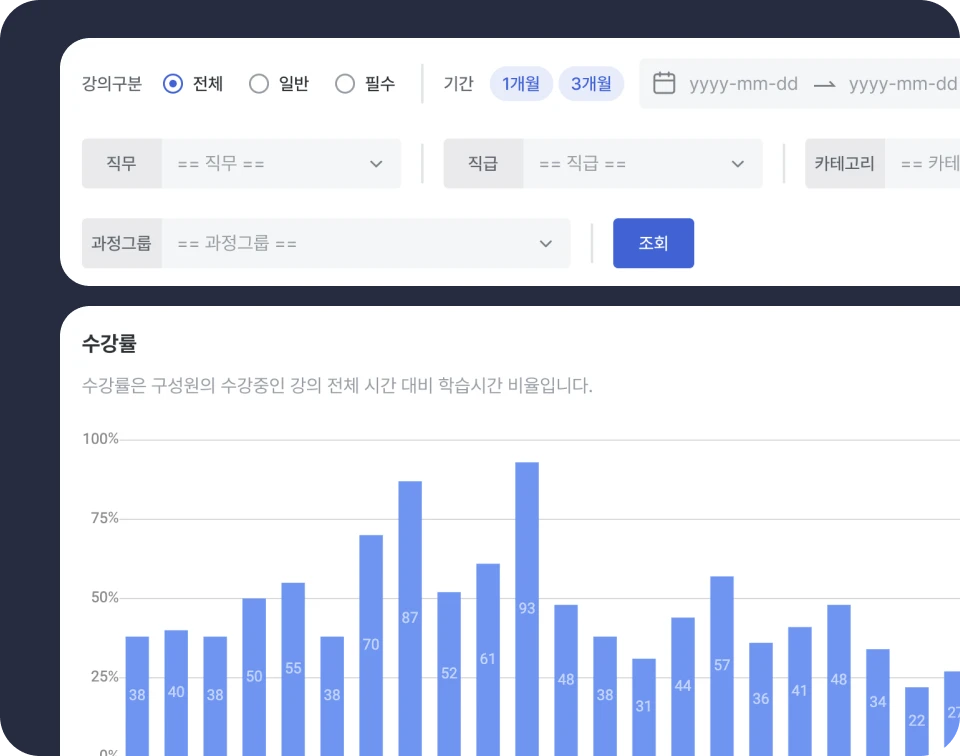
Task: Open the calendar date picker icon
Action: click(x=664, y=83)
